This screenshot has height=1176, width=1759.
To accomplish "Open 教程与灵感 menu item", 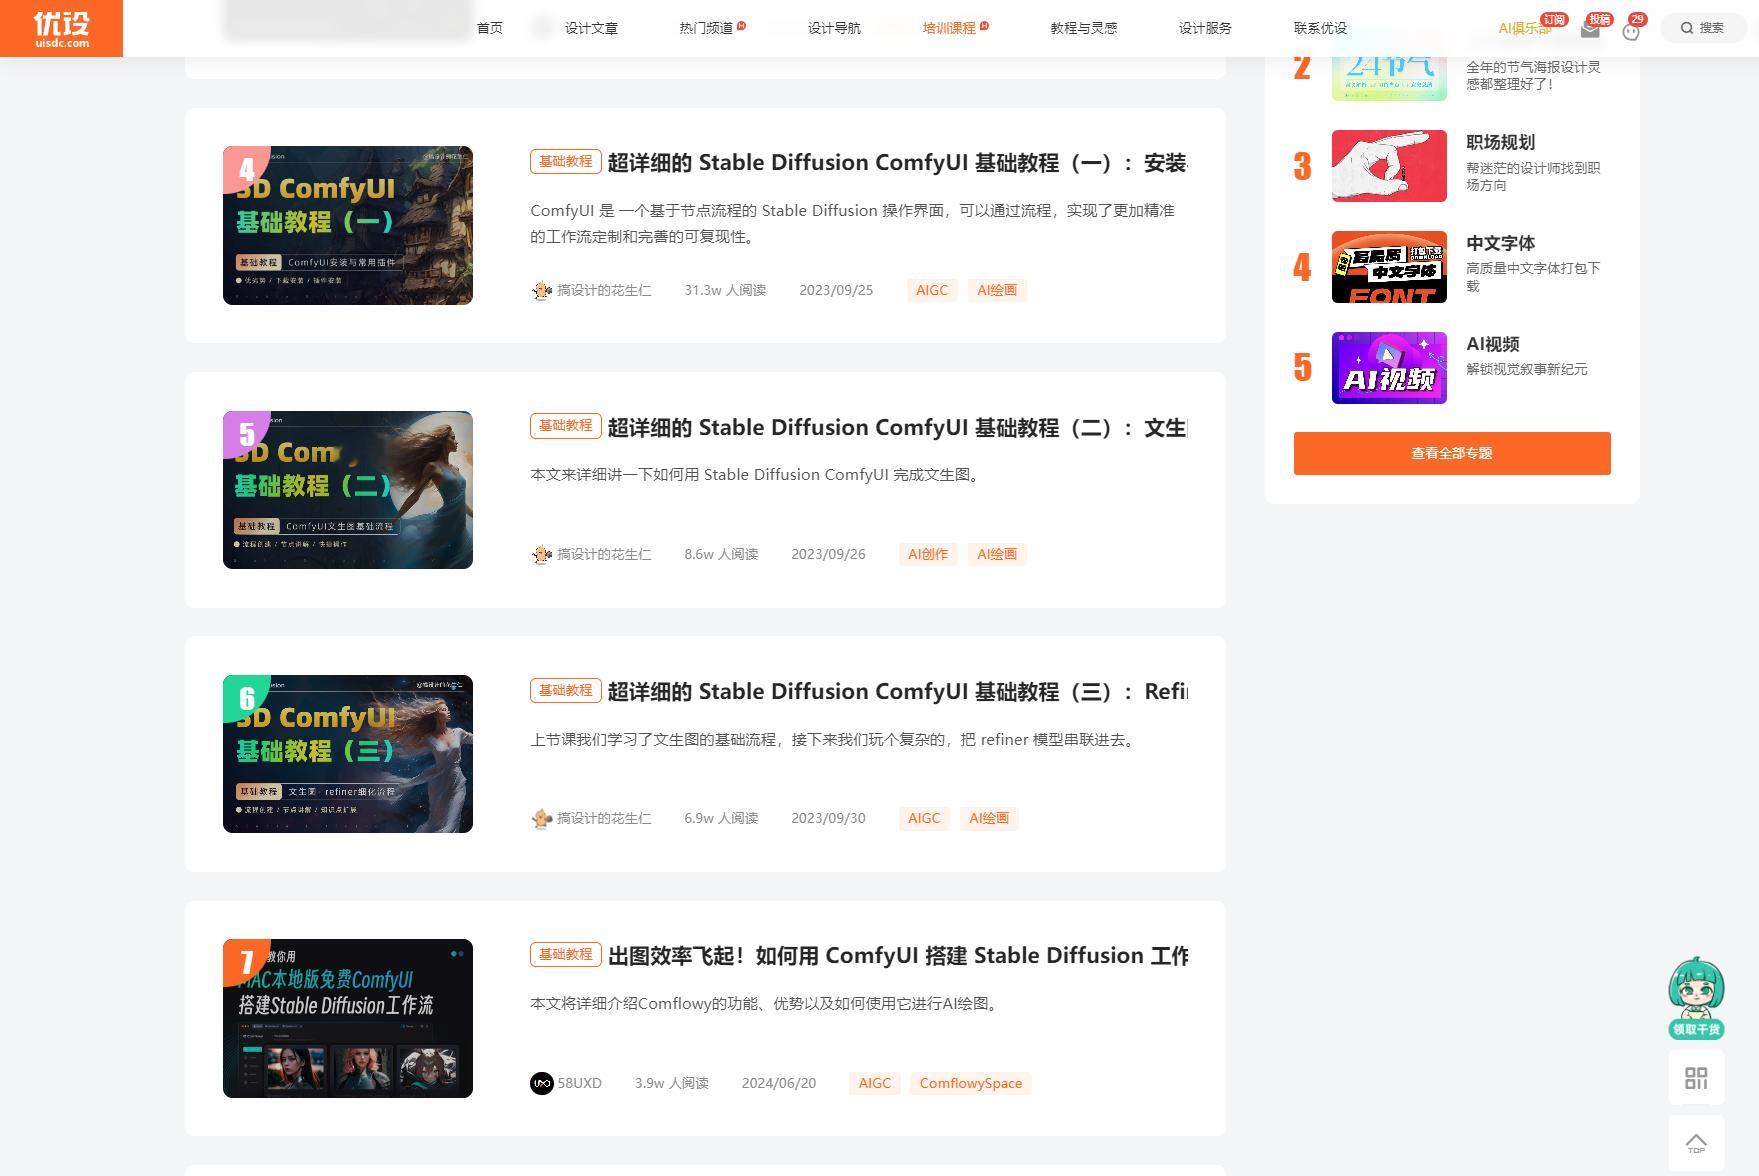I will (x=1084, y=28).
